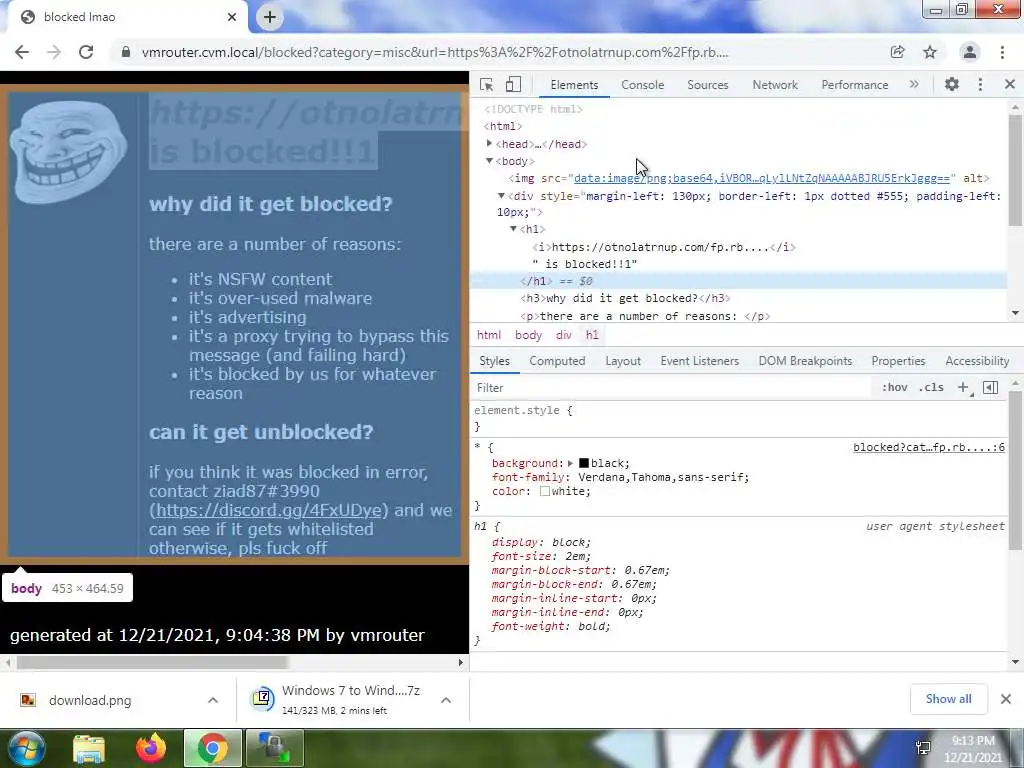Image resolution: width=1024 pixels, height=768 pixels.
Task: Expand the background shorthand property
Action: pyautogui.click(x=570, y=463)
